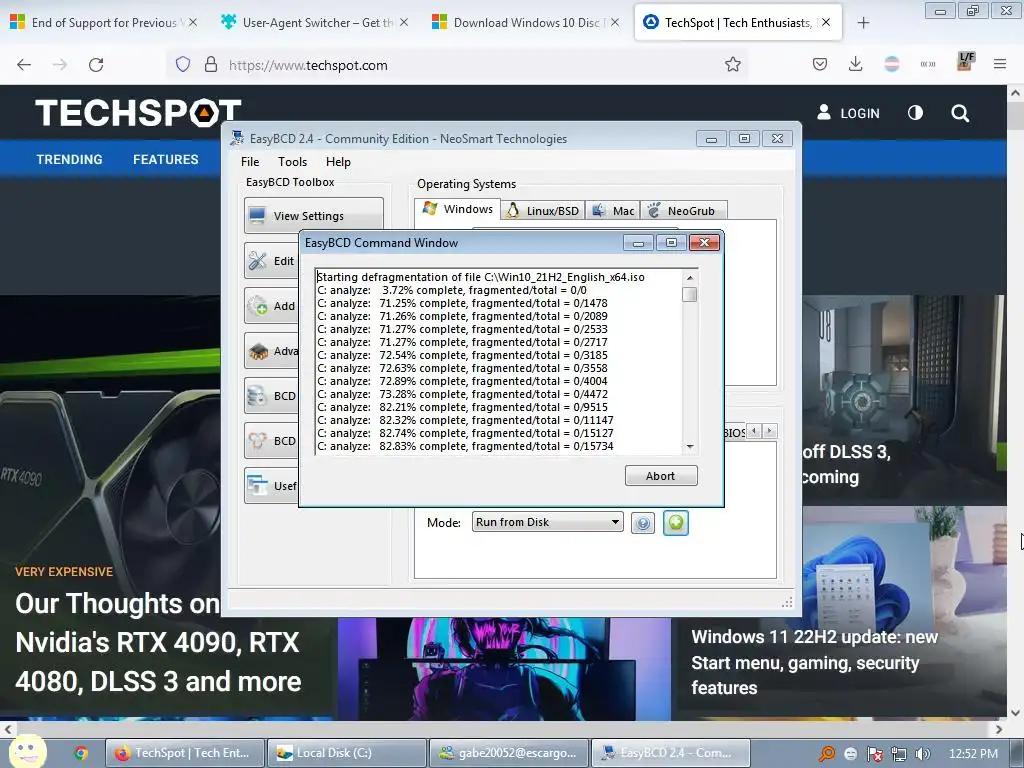
Task: Click the address bar showing techspot.com
Action: tap(457, 65)
